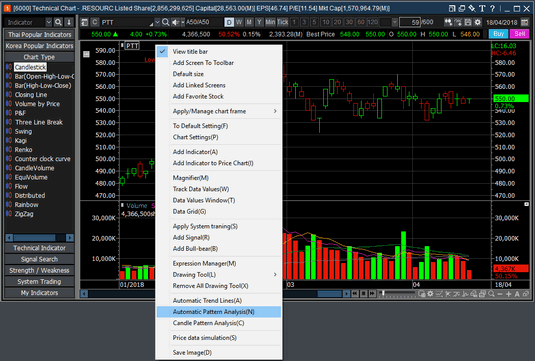Click My Indicators button

click(40, 293)
